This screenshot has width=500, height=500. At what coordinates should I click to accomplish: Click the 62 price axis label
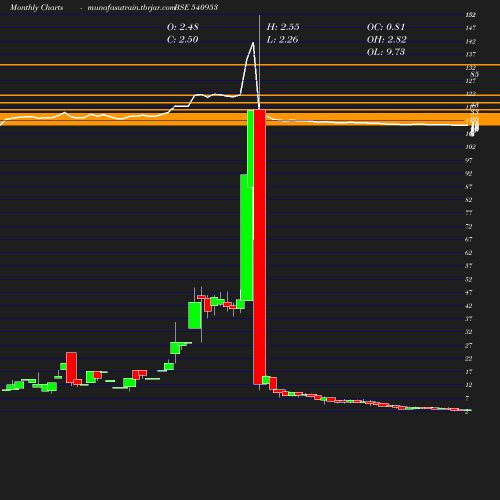pos(469,253)
